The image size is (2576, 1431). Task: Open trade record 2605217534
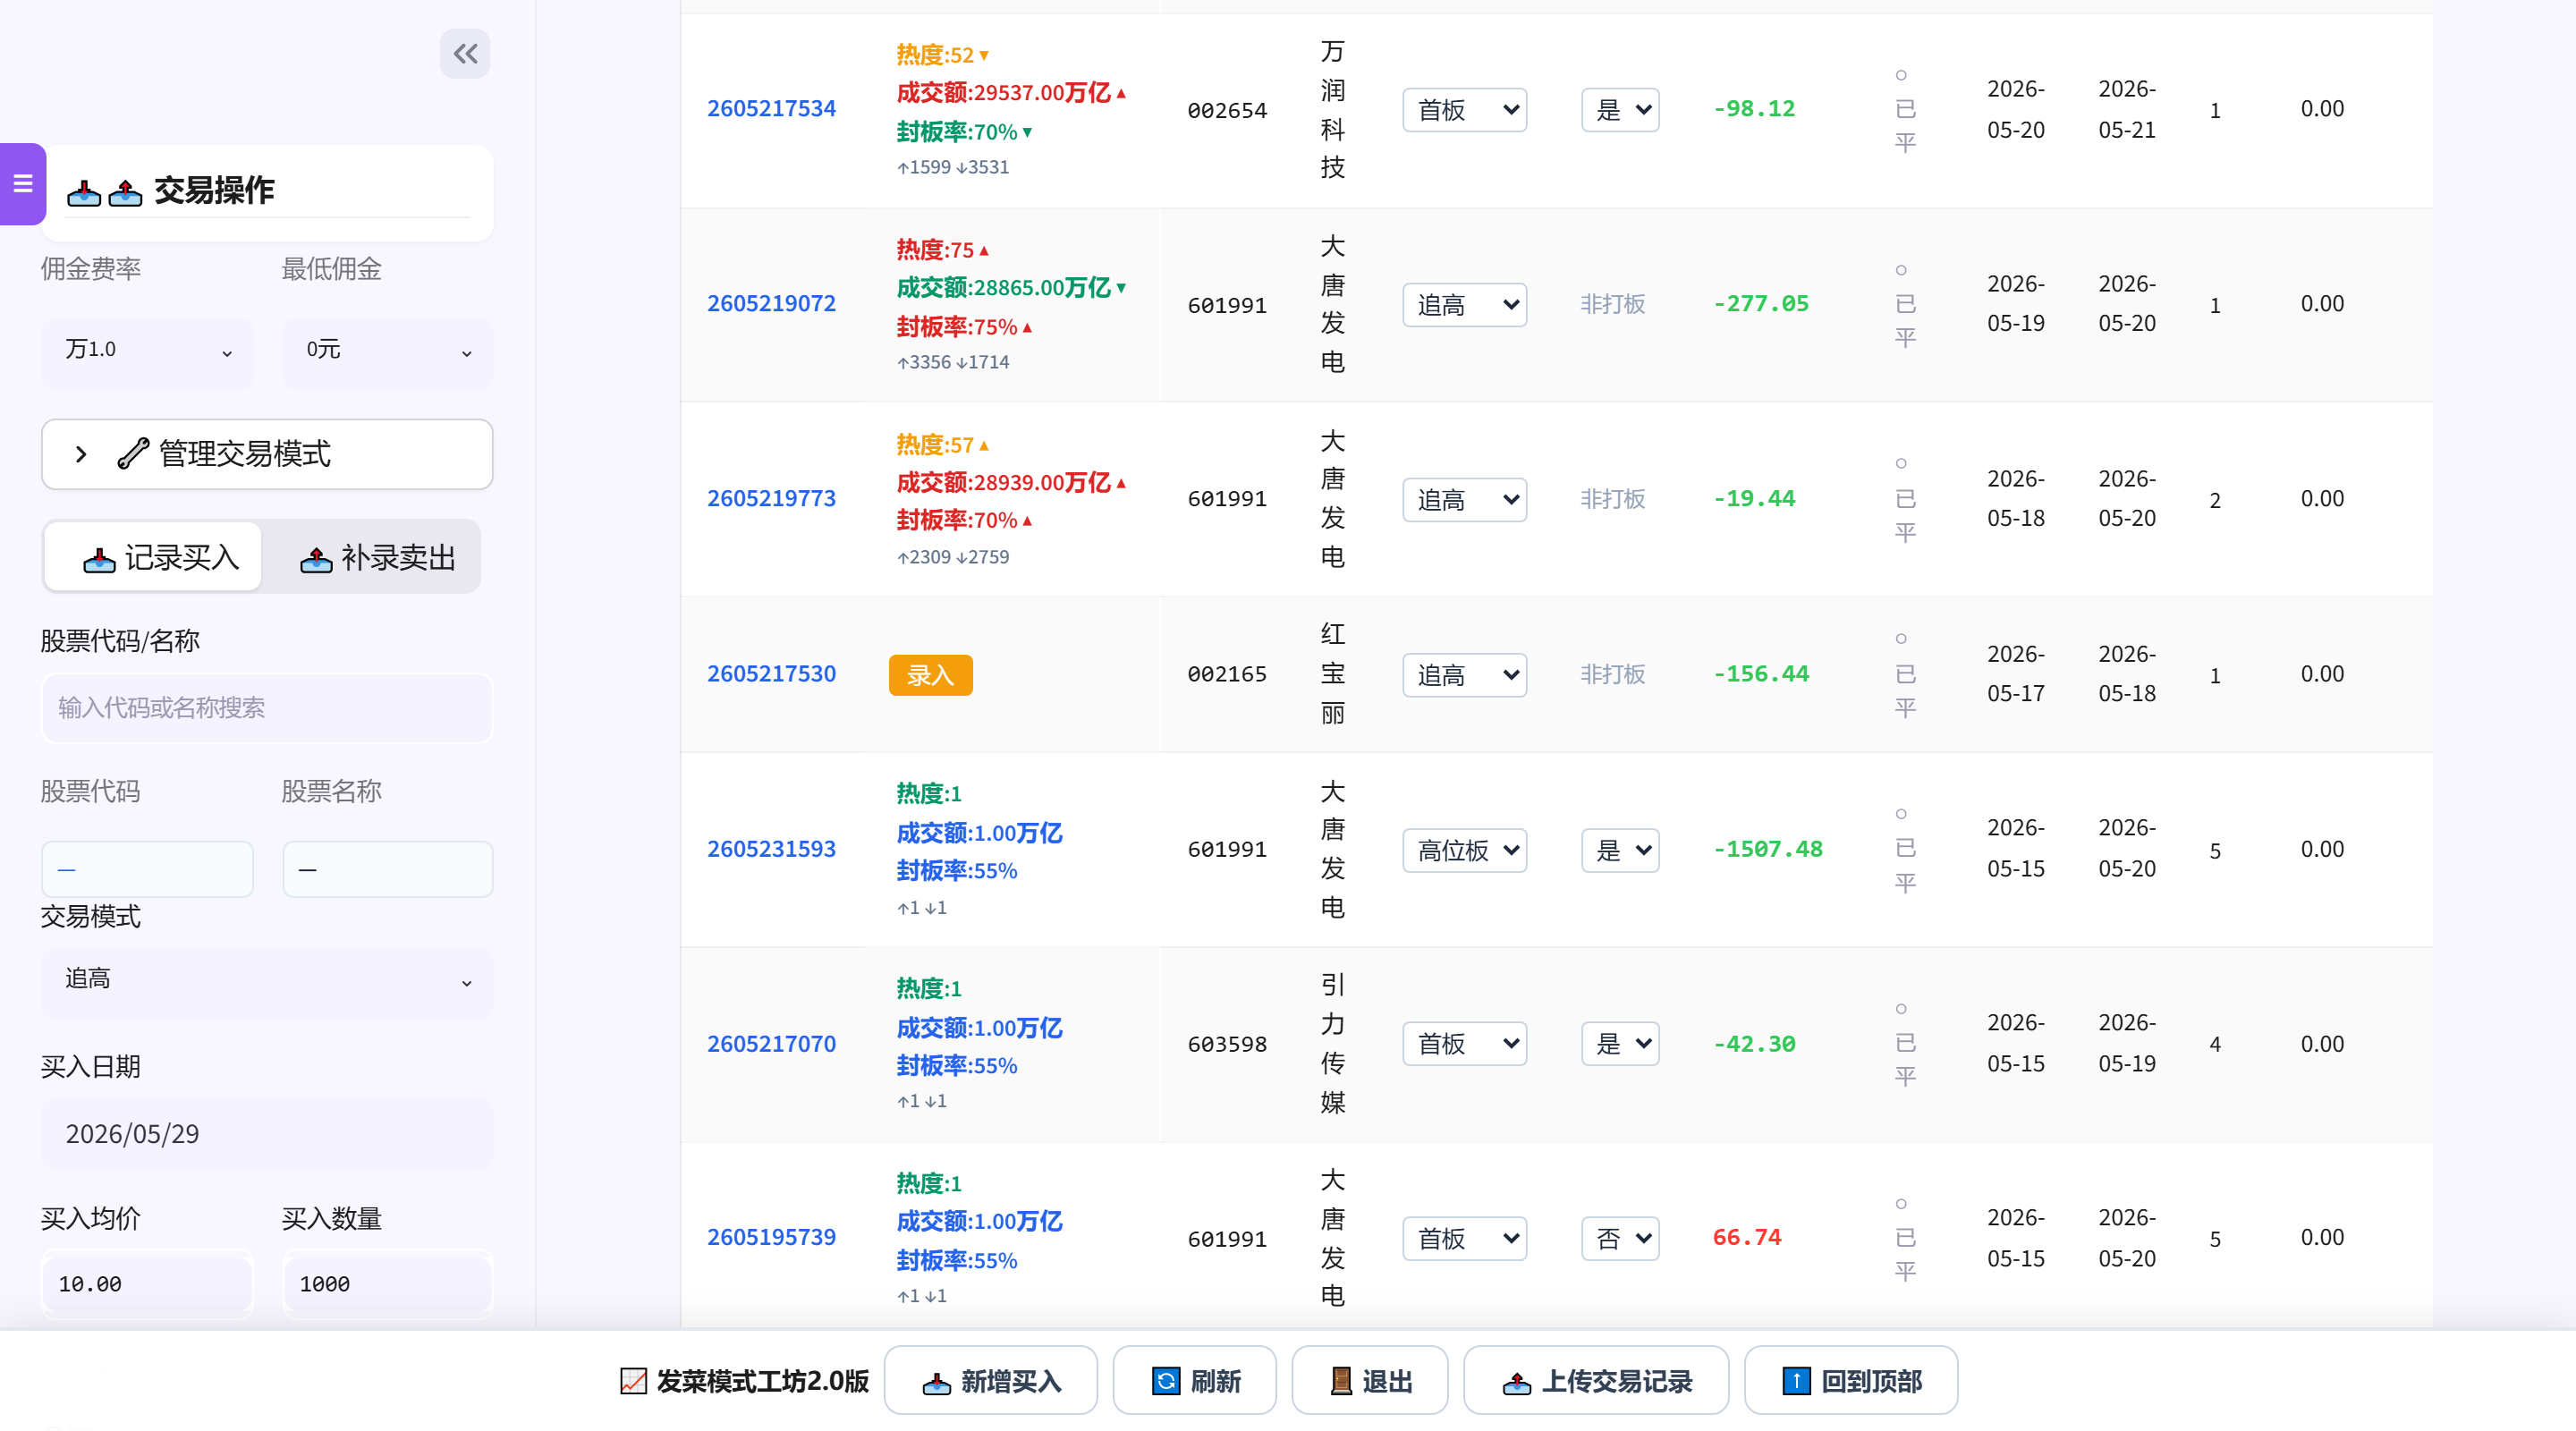click(771, 109)
